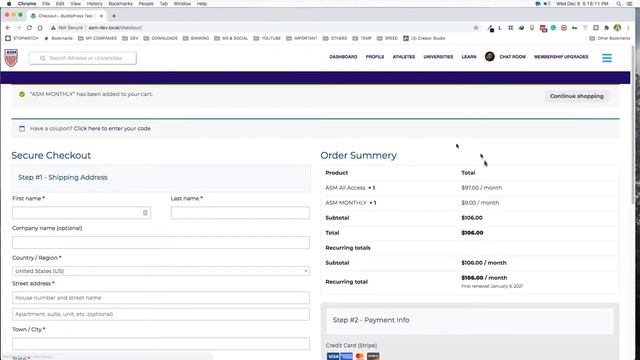Open the DEV bookmark folder
The height and width of the screenshot is (360, 640).
click(x=130, y=38)
